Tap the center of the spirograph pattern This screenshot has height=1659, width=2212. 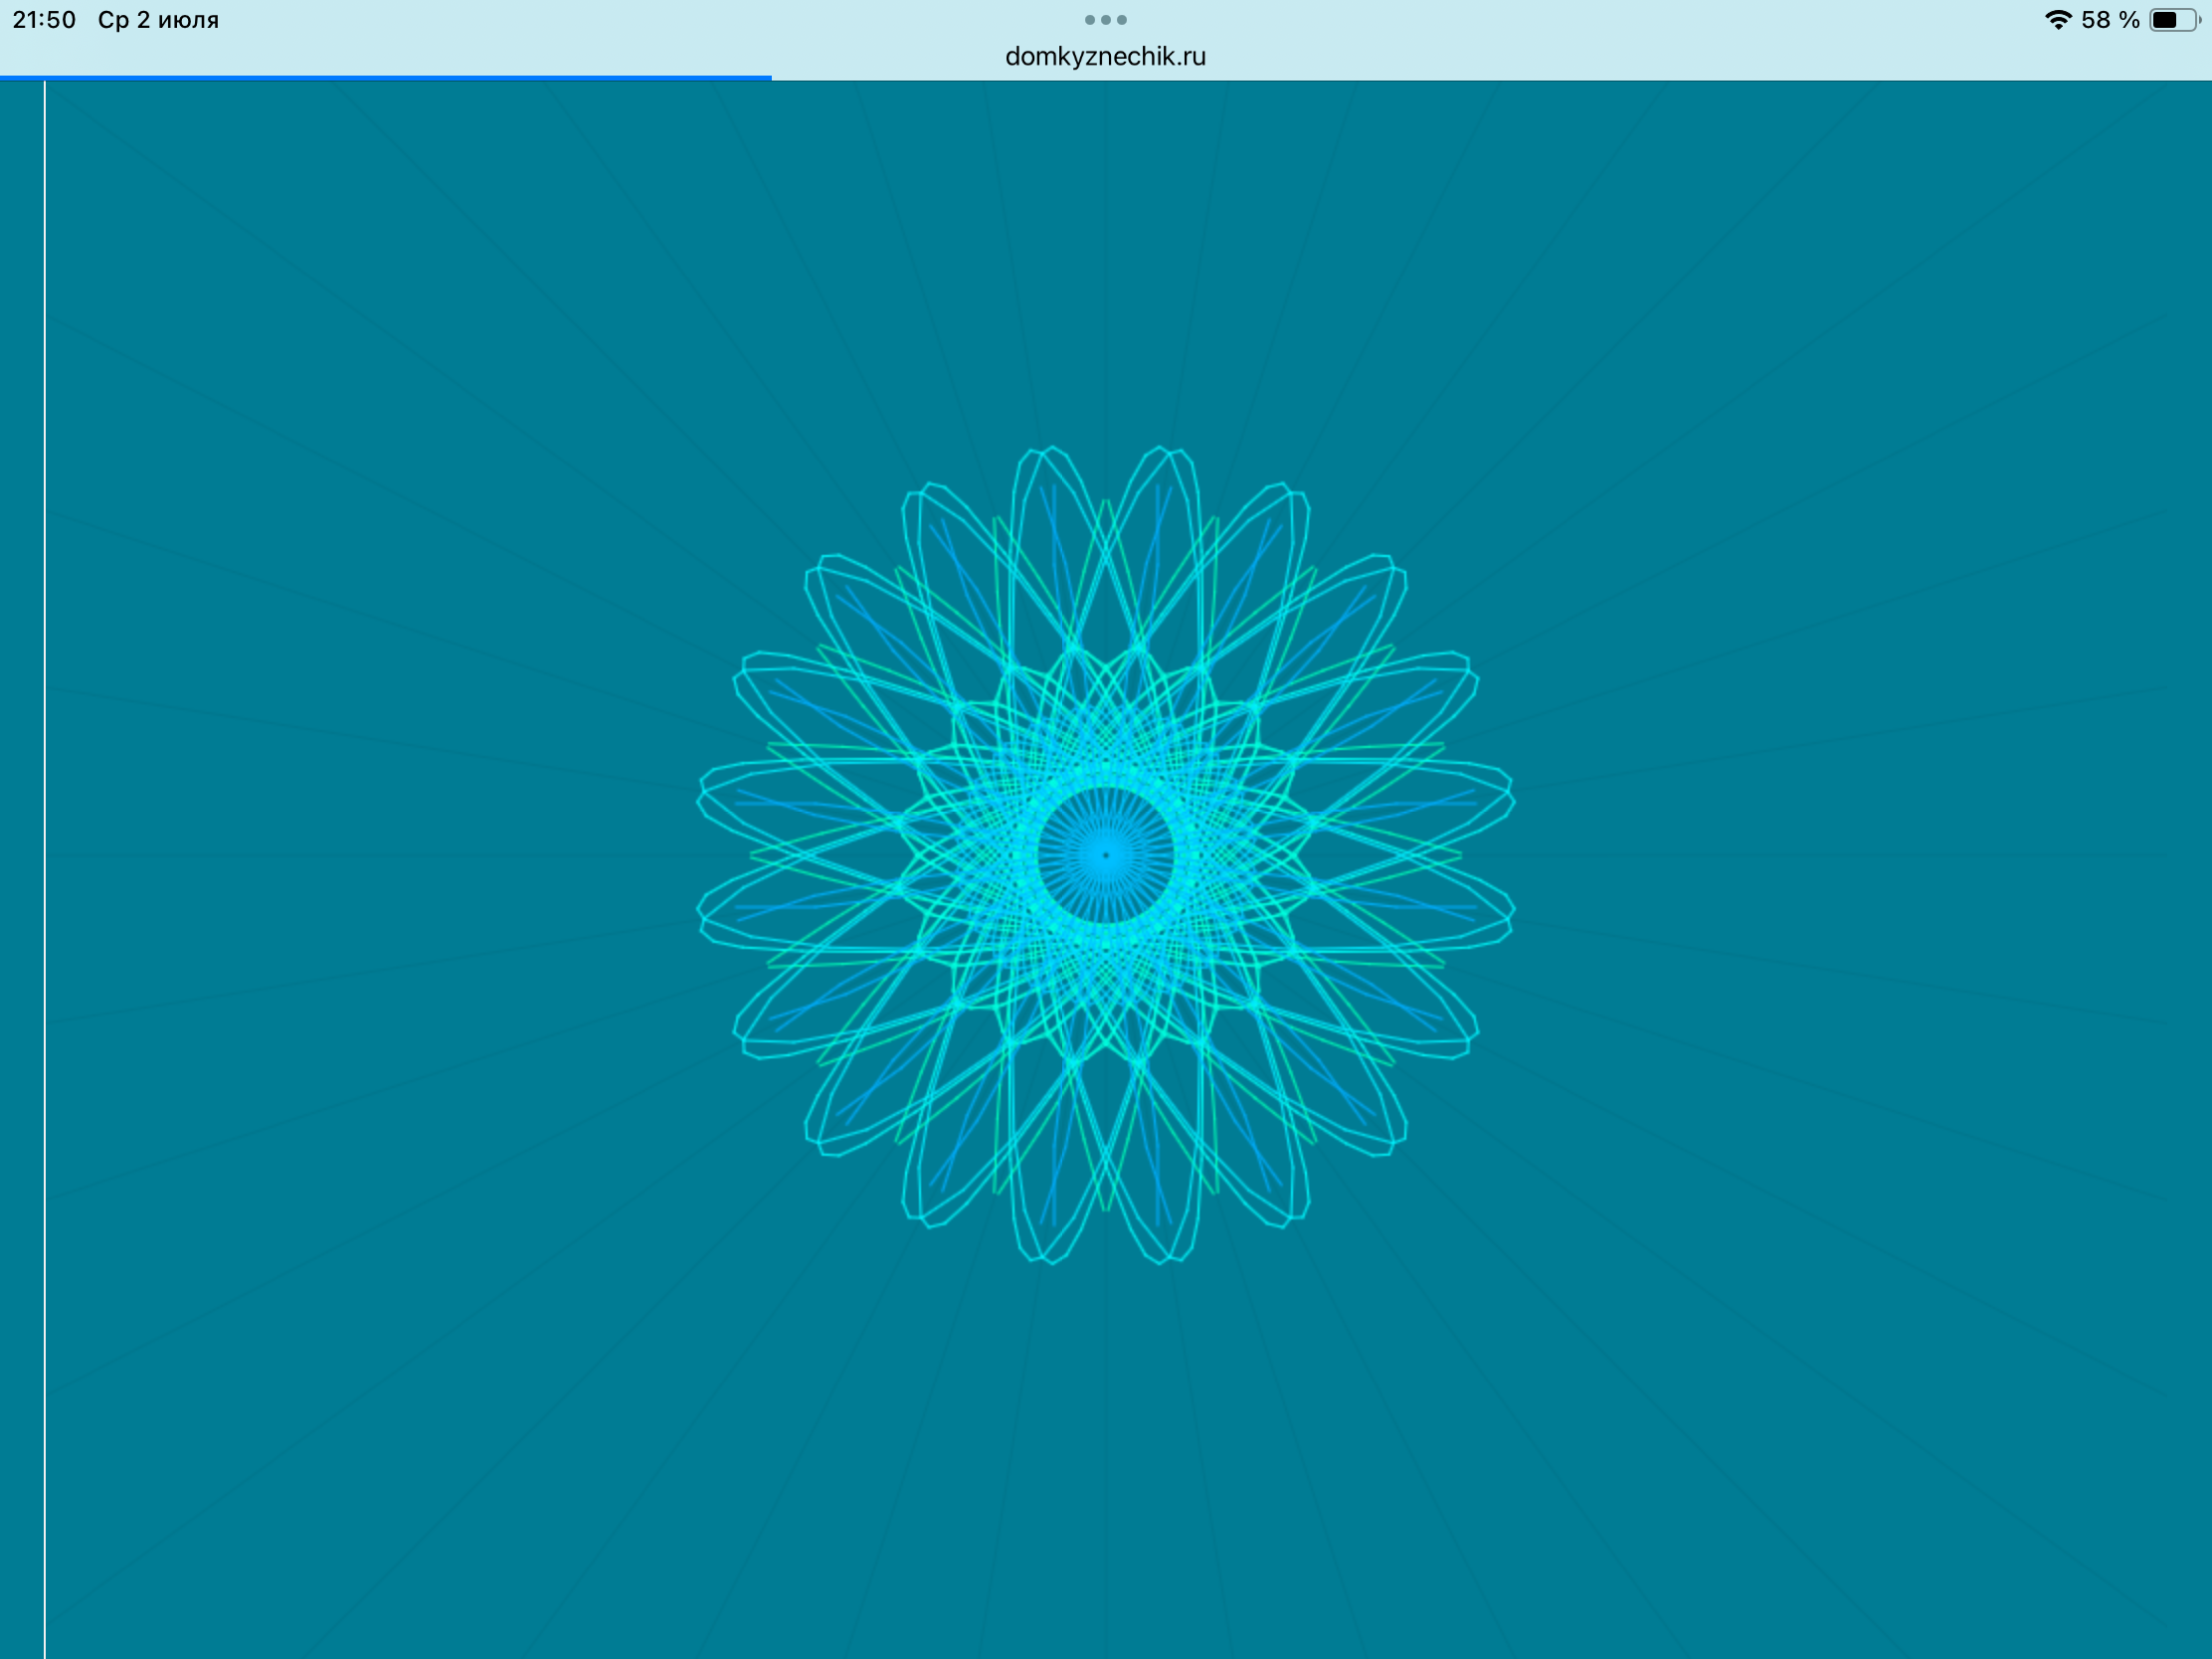[1105, 855]
